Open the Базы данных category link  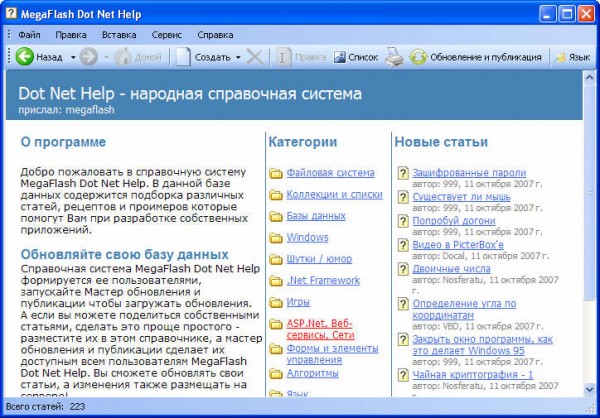click(316, 216)
